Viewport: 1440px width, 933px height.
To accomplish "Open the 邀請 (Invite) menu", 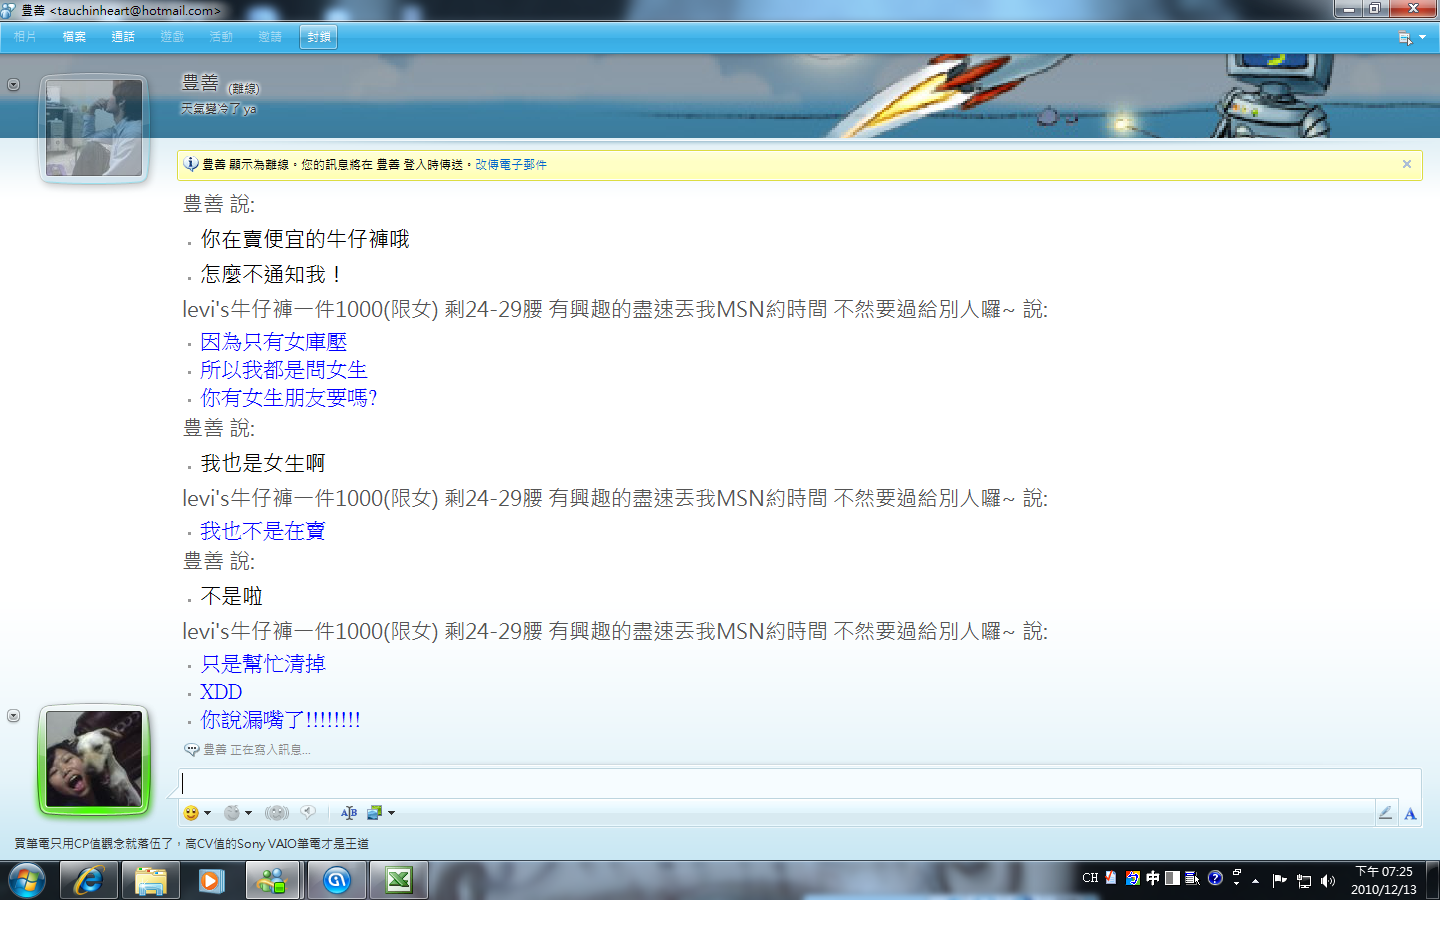I will (270, 37).
